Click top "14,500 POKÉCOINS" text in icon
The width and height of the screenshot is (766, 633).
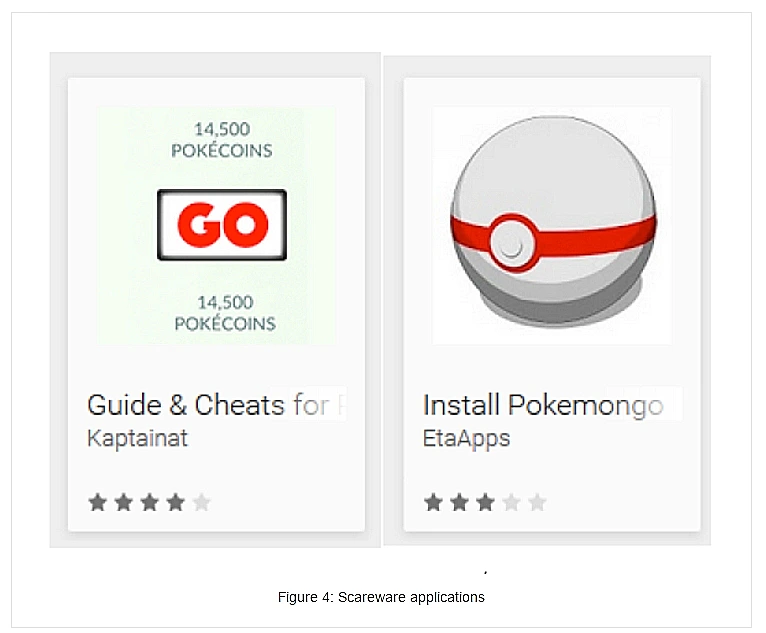(x=223, y=140)
